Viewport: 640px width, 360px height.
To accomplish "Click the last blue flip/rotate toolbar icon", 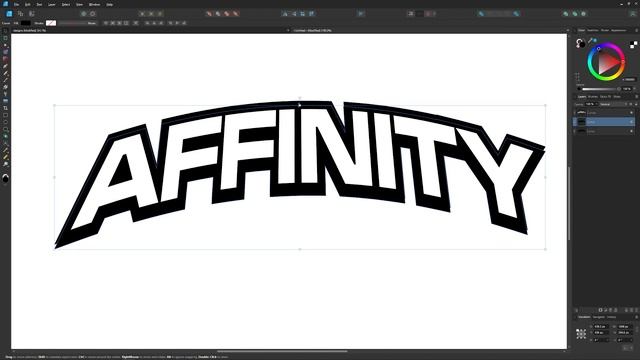I will (x=312, y=13).
